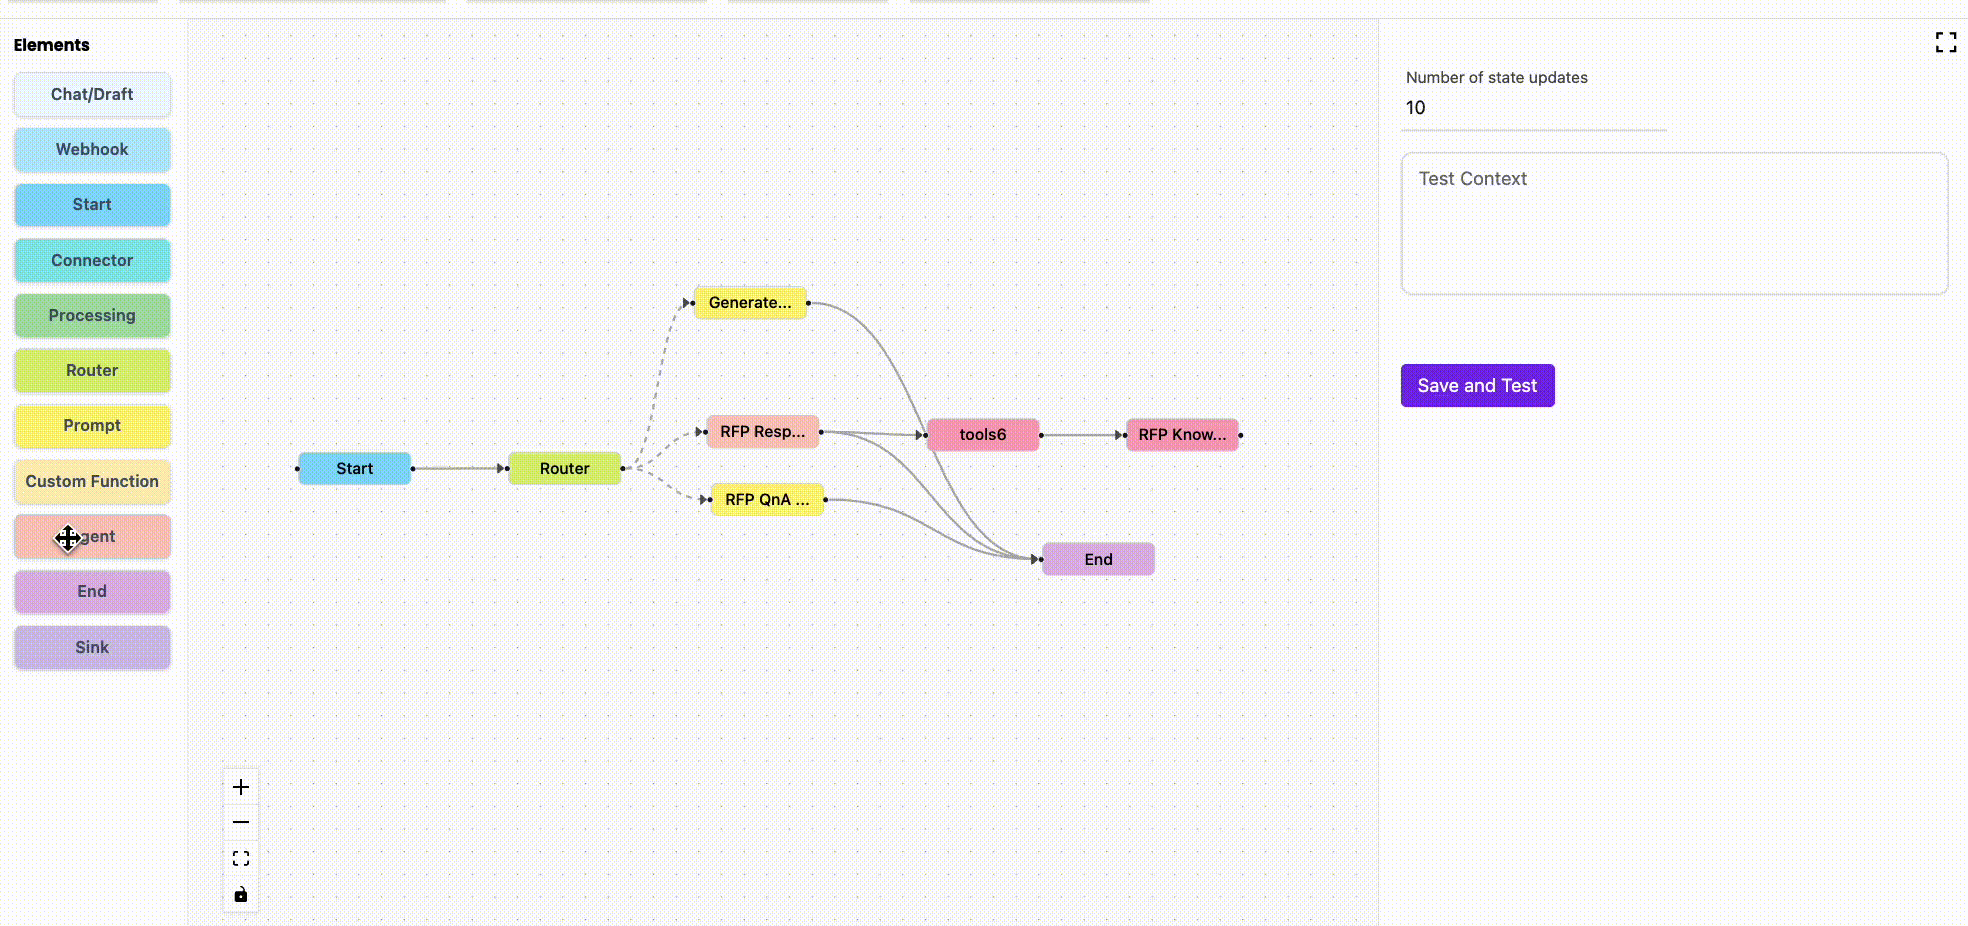
Task: Select the Chat/Draft element
Action: click(x=92, y=94)
